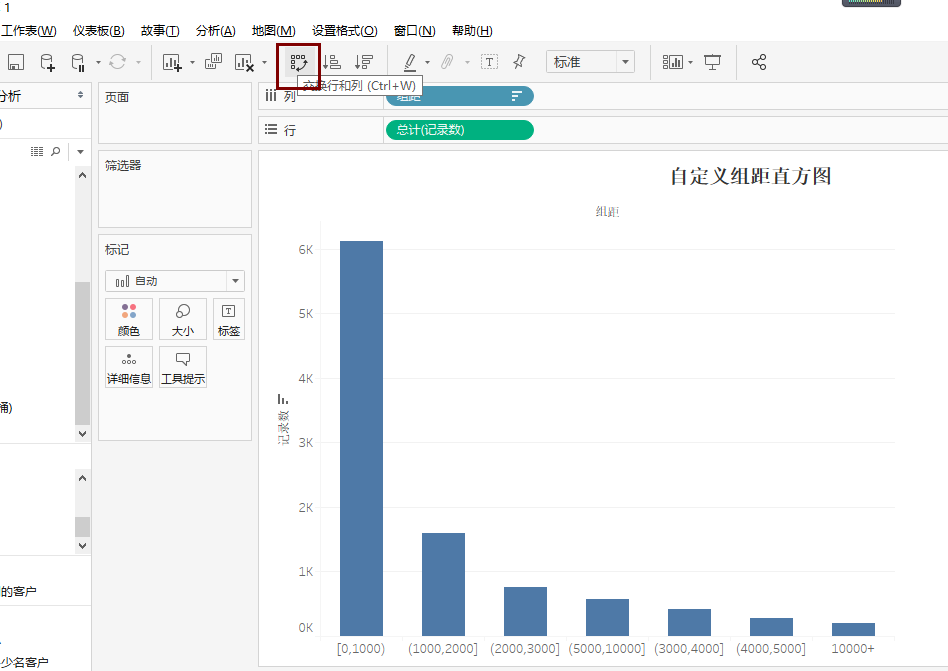Image resolution: width=948 pixels, height=671 pixels.
Task: Click the Clear sheet icon
Action: pyautogui.click(x=244, y=62)
